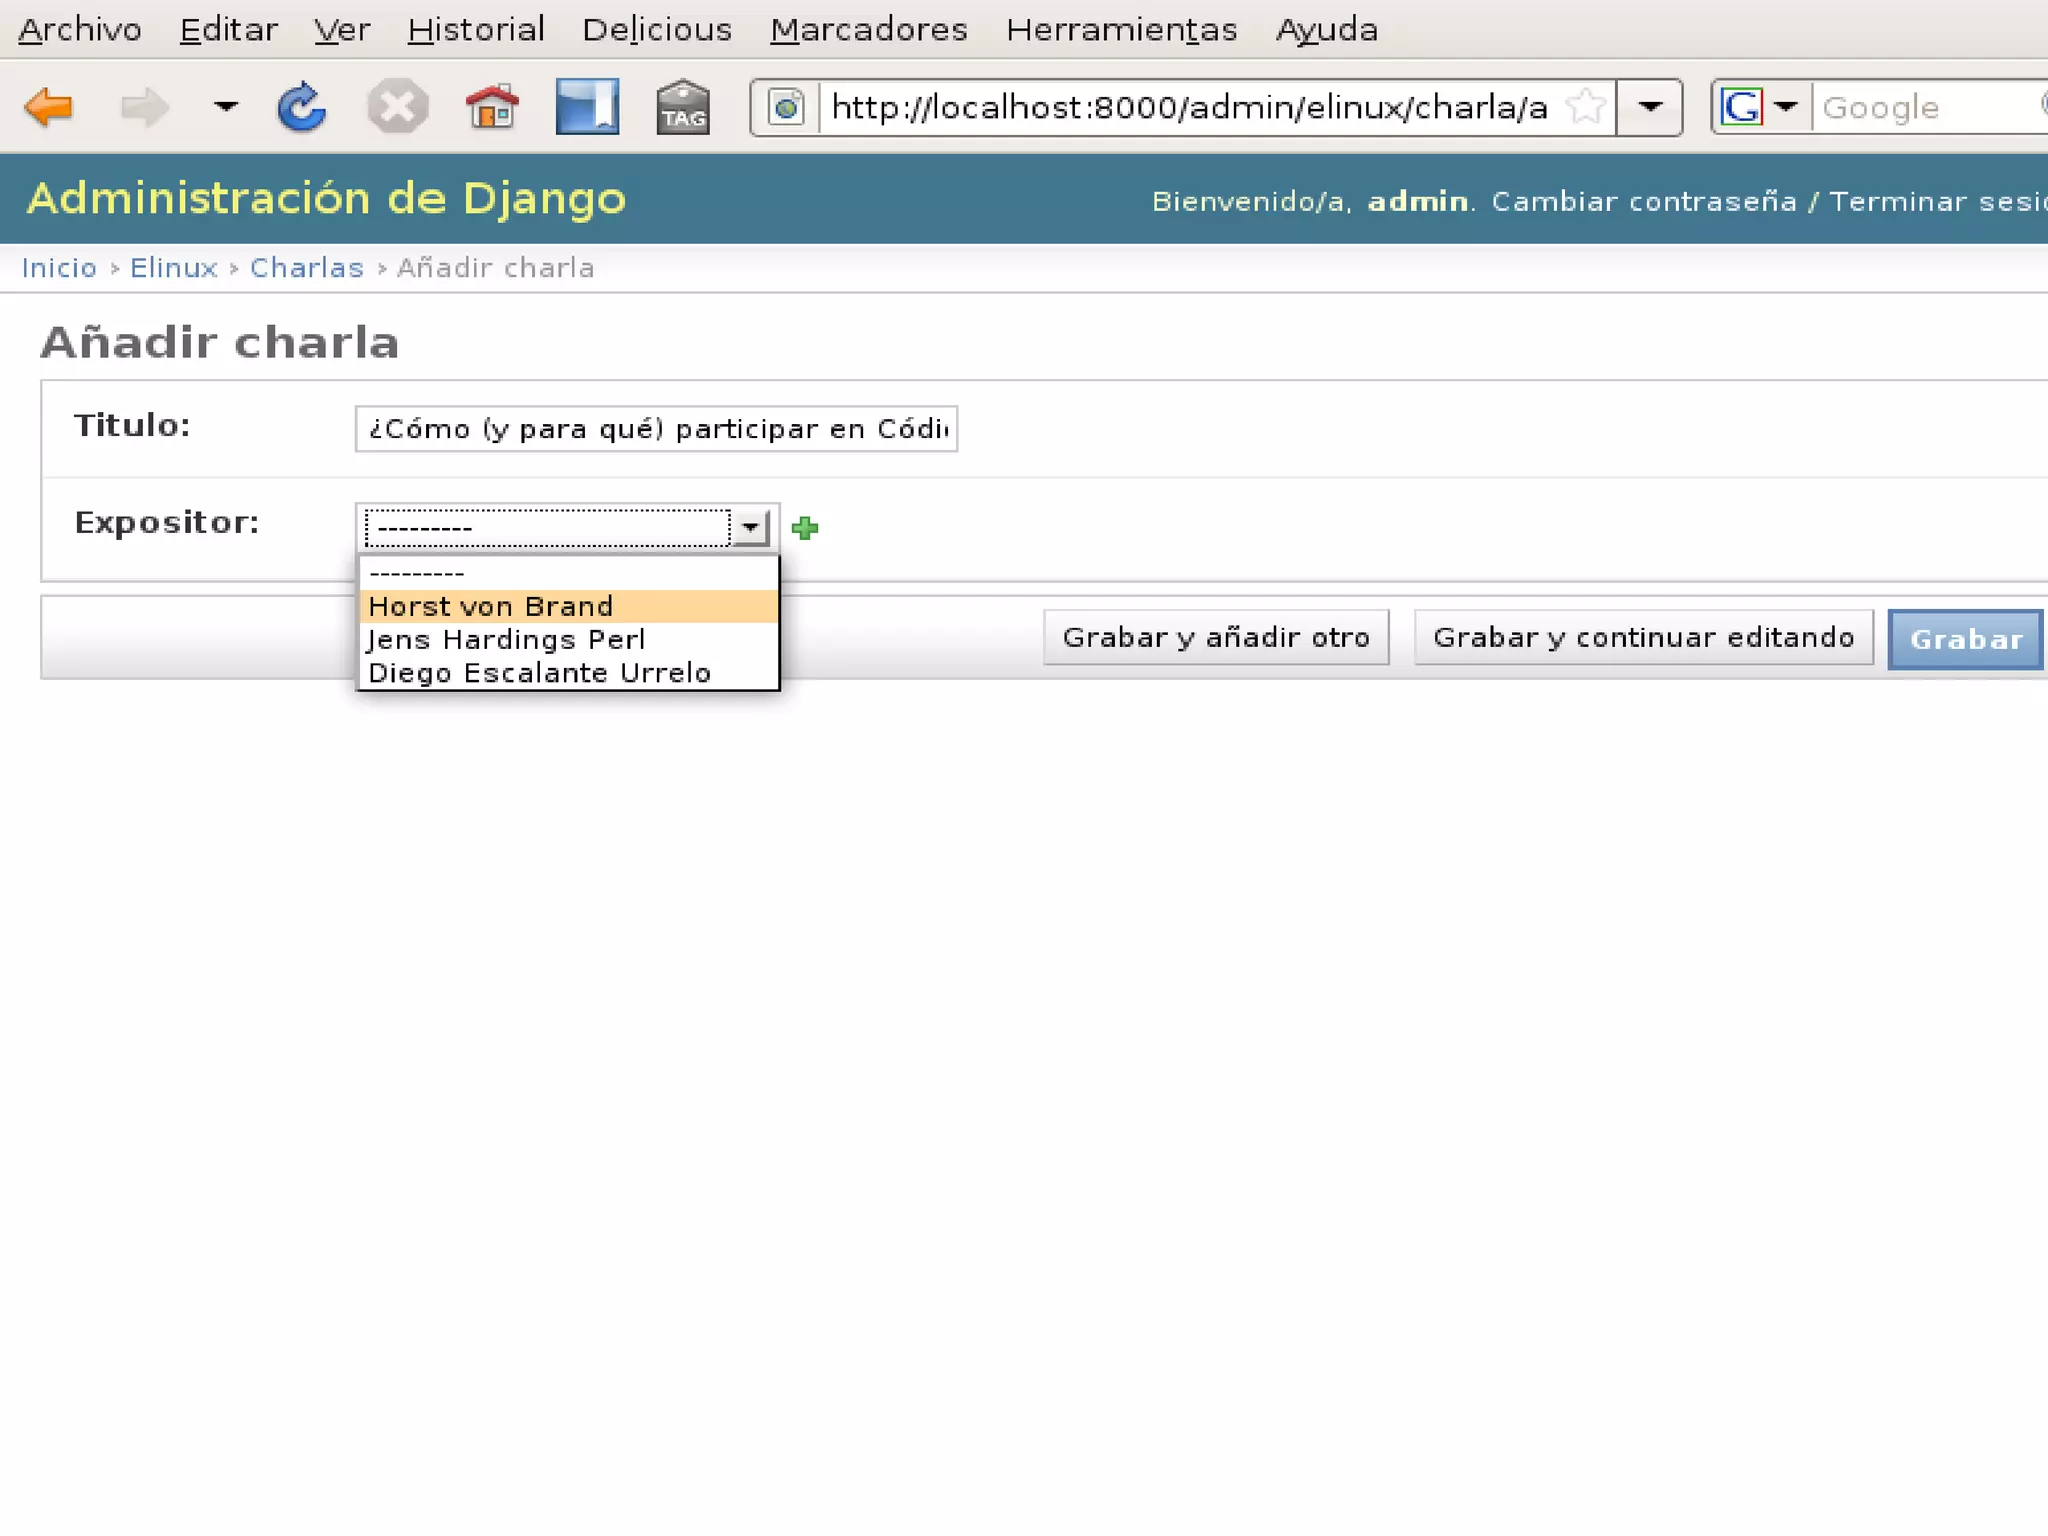Follow the Charlas breadcrumb link
2048x1536 pixels.
[306, 268]
